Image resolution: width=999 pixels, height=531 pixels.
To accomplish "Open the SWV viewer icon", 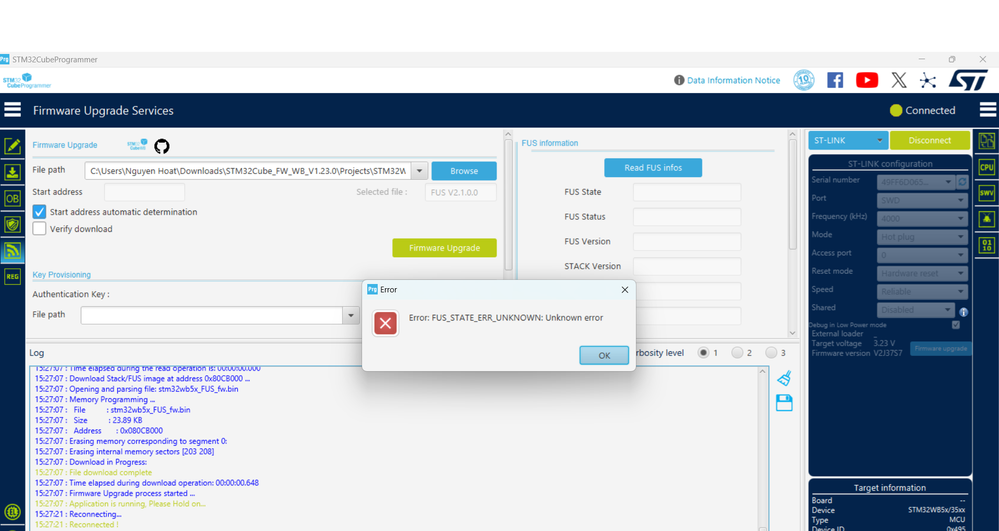I will [986, 193].
